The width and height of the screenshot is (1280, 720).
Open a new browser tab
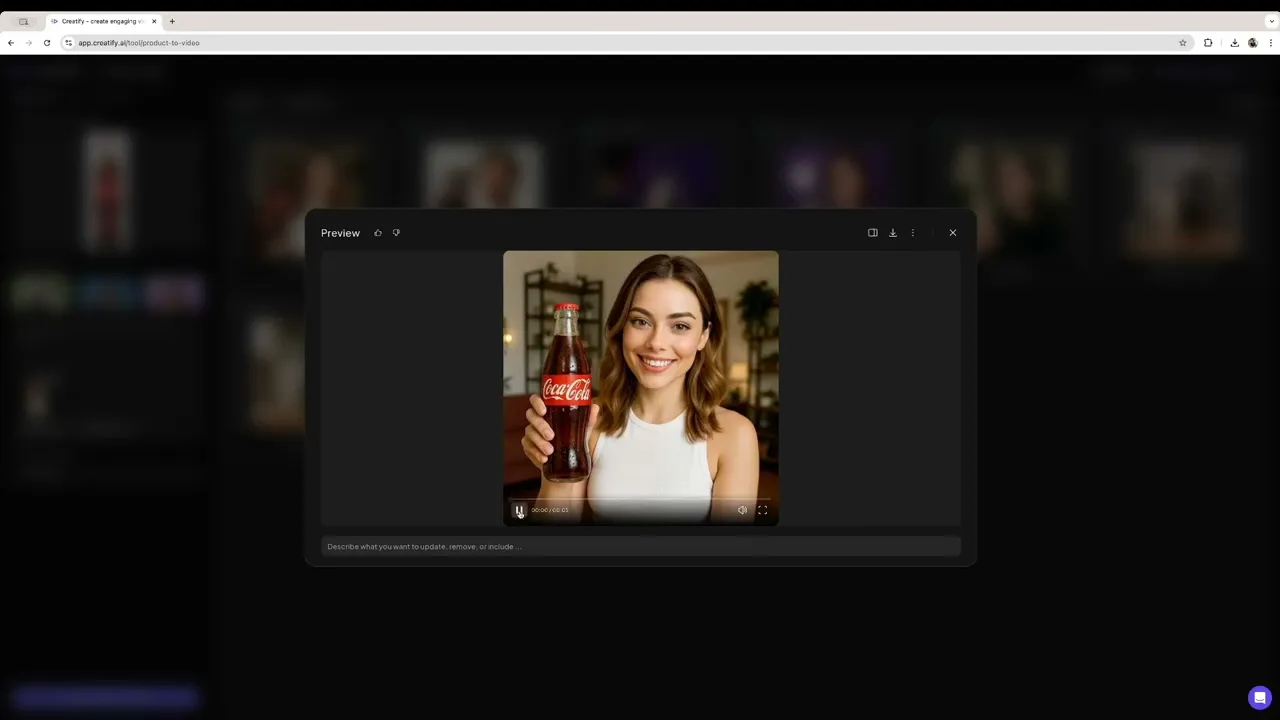pos(172,21)
